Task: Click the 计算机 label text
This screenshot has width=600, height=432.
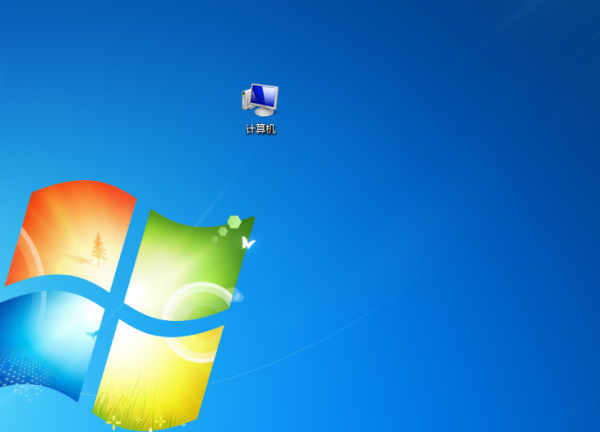Action: click(x=261, y=129)
